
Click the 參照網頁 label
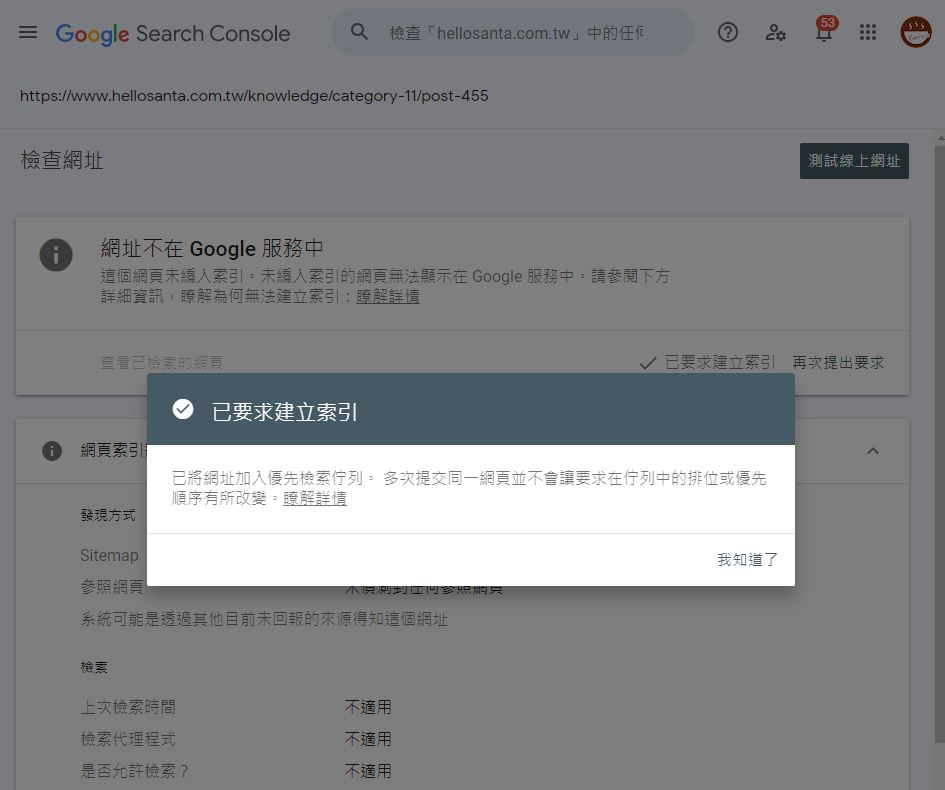pos(111,587)
